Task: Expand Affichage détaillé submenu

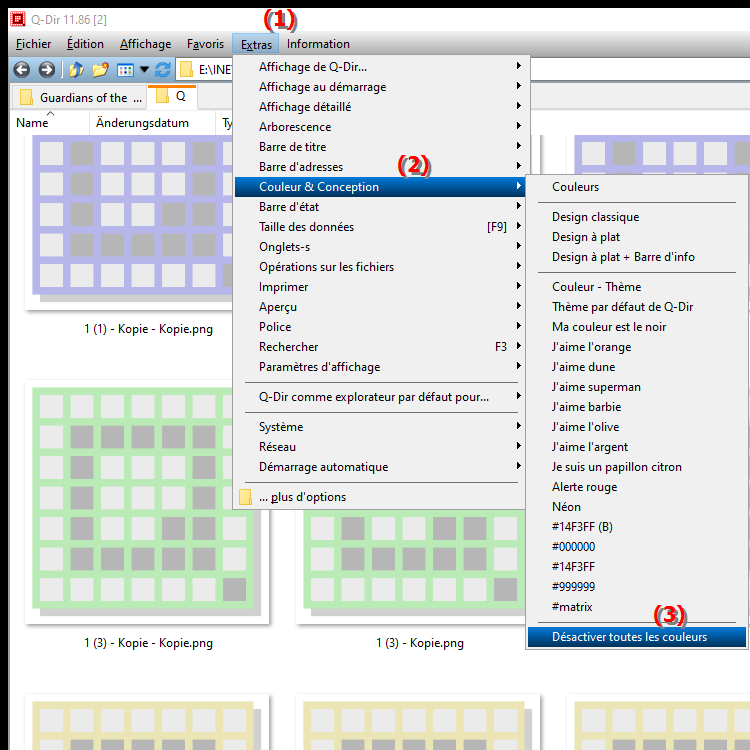Action: point(381,107)
